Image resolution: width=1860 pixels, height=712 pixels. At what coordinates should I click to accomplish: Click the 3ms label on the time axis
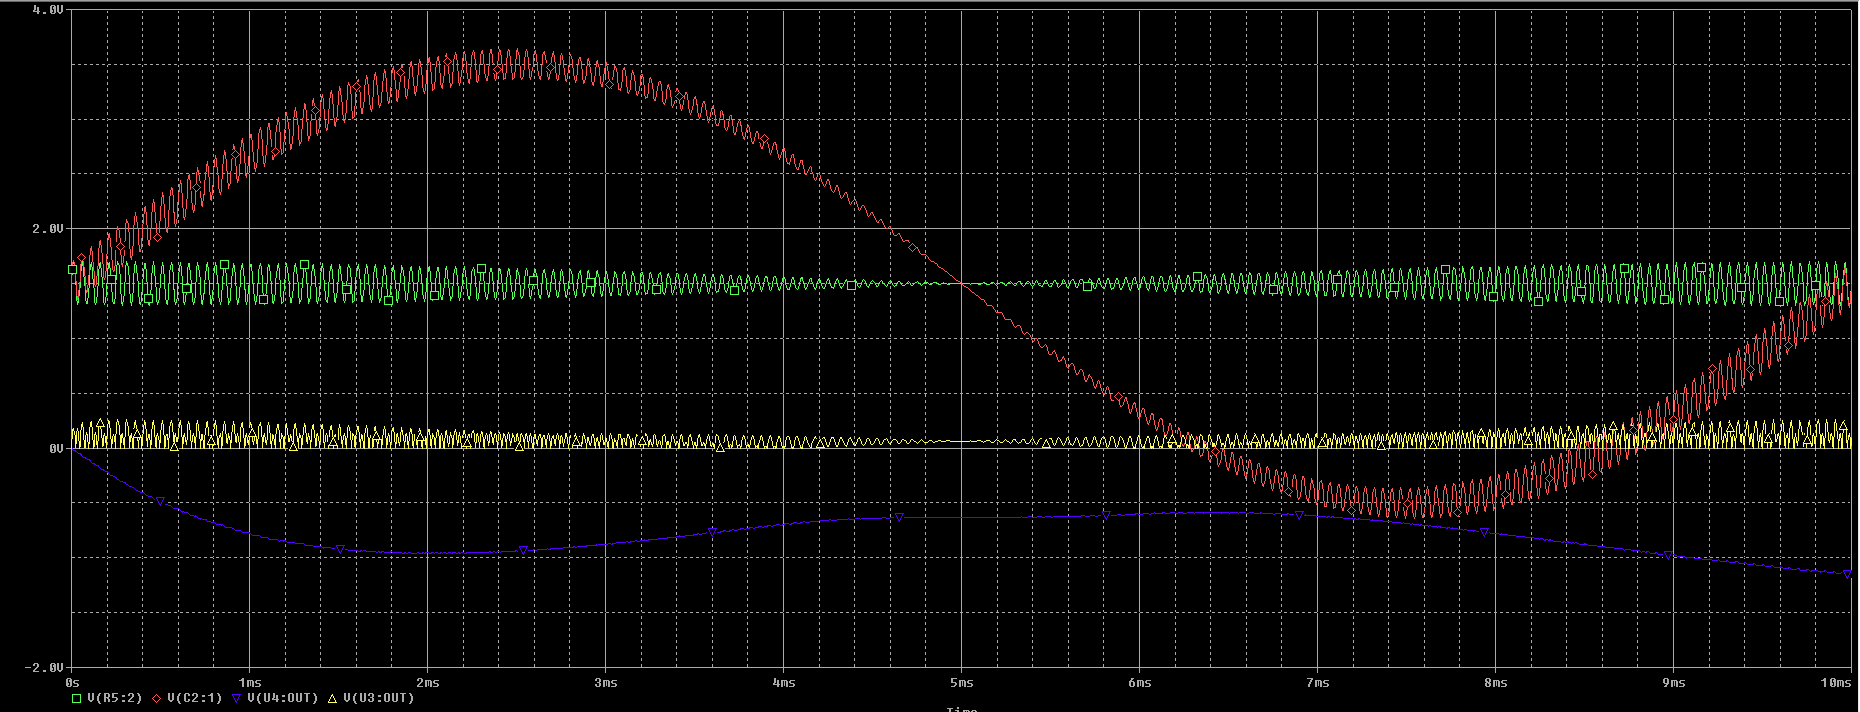605,682
